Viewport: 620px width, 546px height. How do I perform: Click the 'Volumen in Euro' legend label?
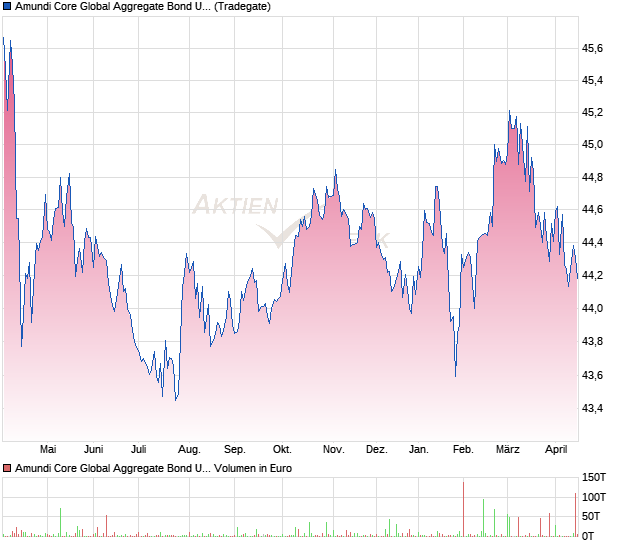coord(253,468)
